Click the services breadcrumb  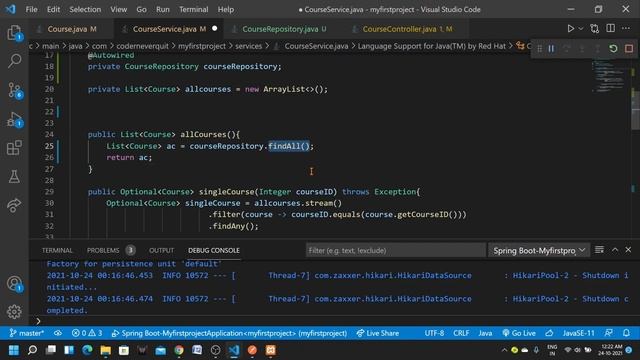click(248, 46)
